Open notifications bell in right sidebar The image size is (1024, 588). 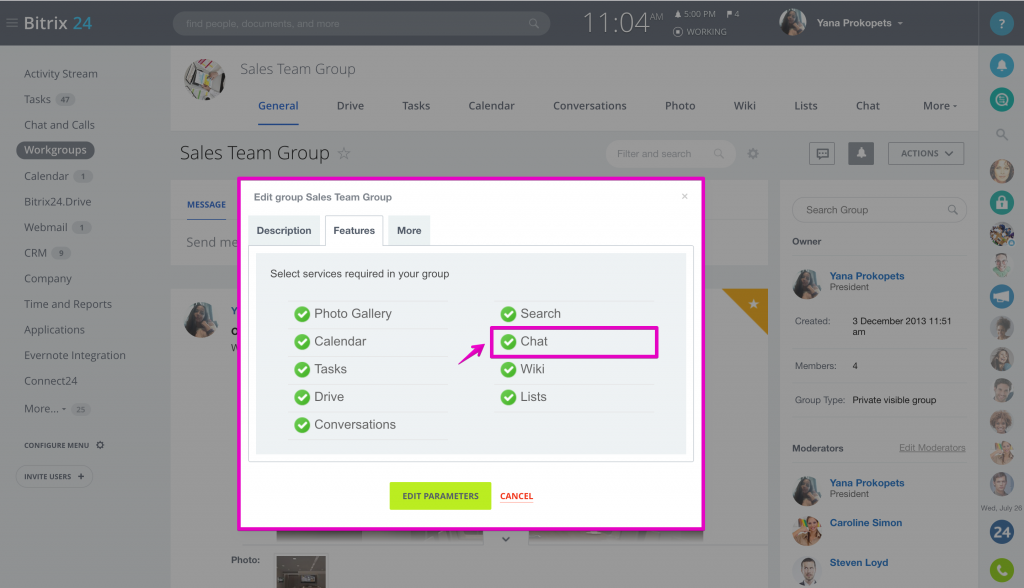pyautogui.click(x=1001, y=65)
